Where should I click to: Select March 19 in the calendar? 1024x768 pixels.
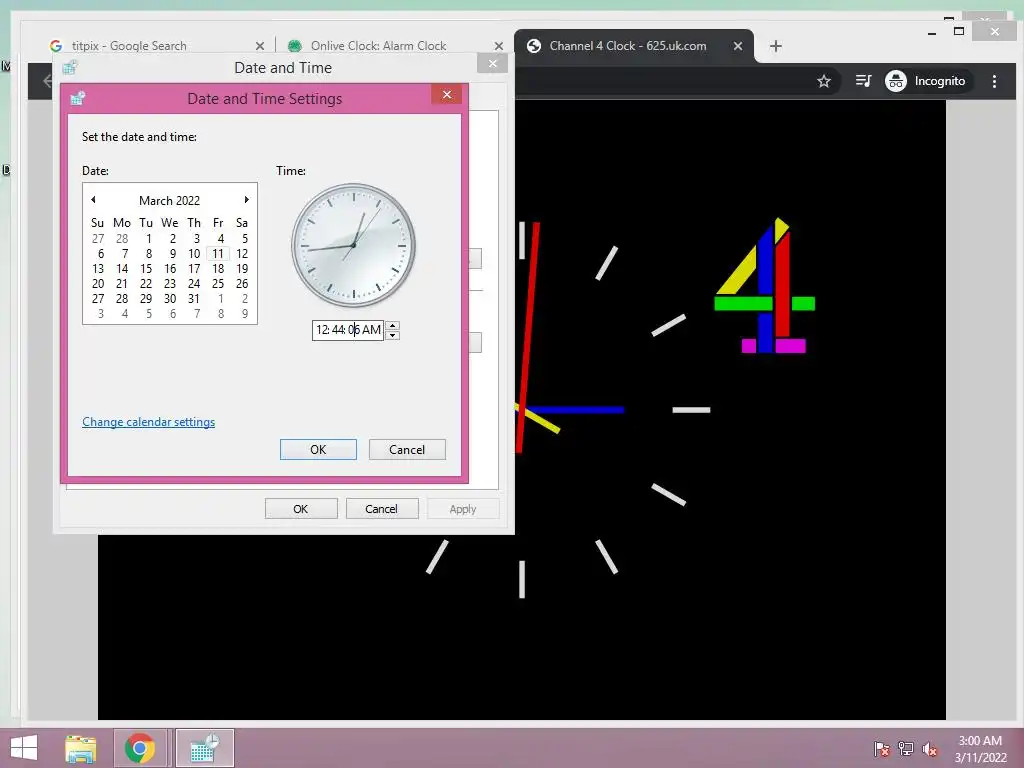(242, 268)
